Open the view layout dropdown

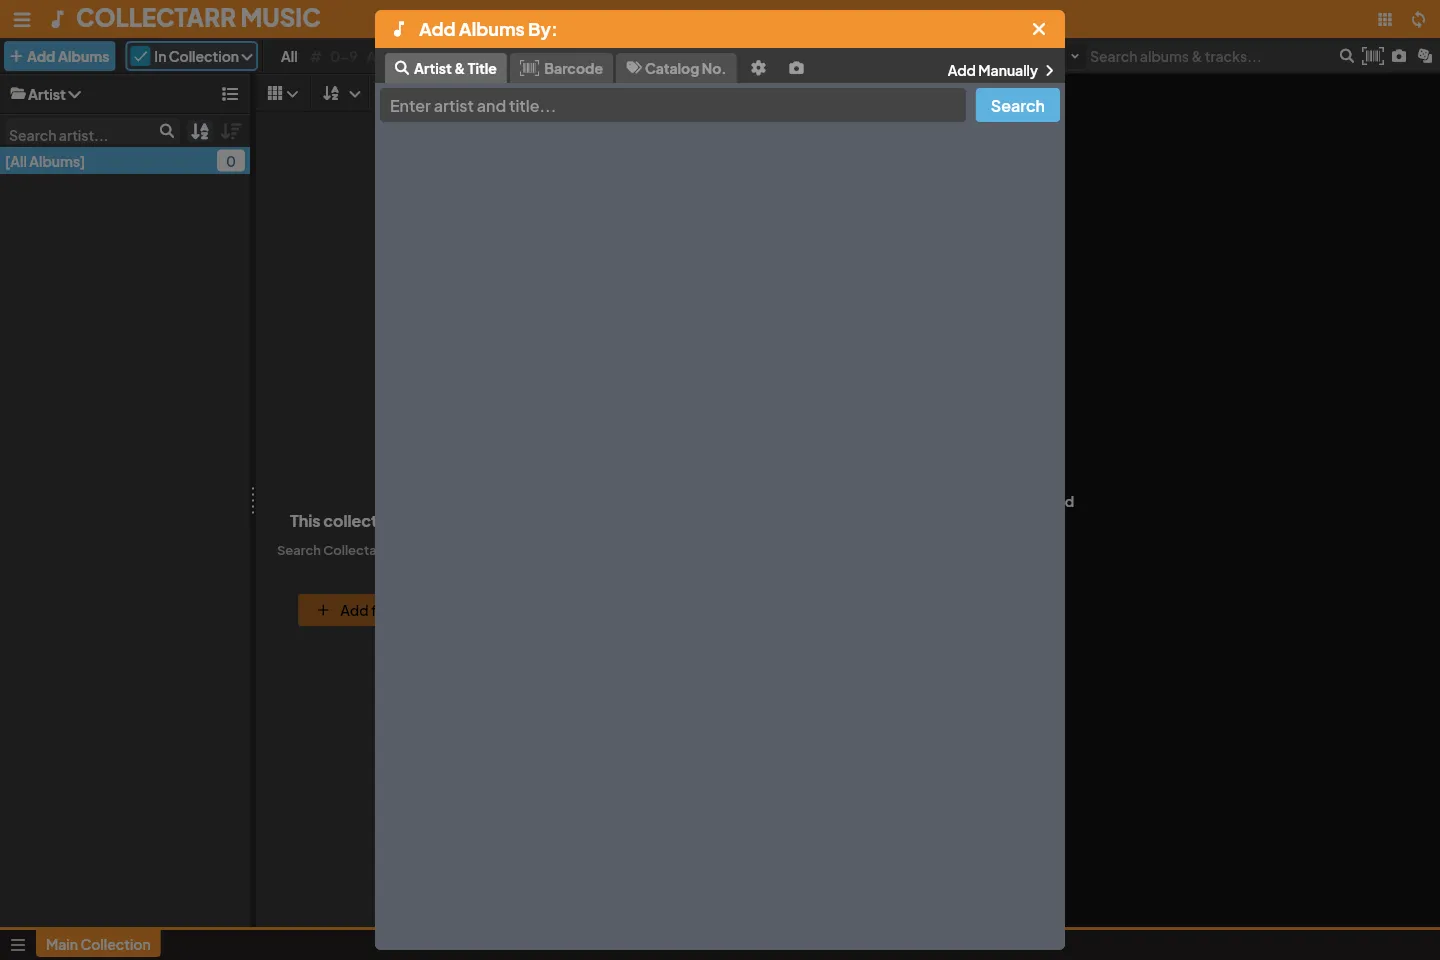(x=283, y=94)
